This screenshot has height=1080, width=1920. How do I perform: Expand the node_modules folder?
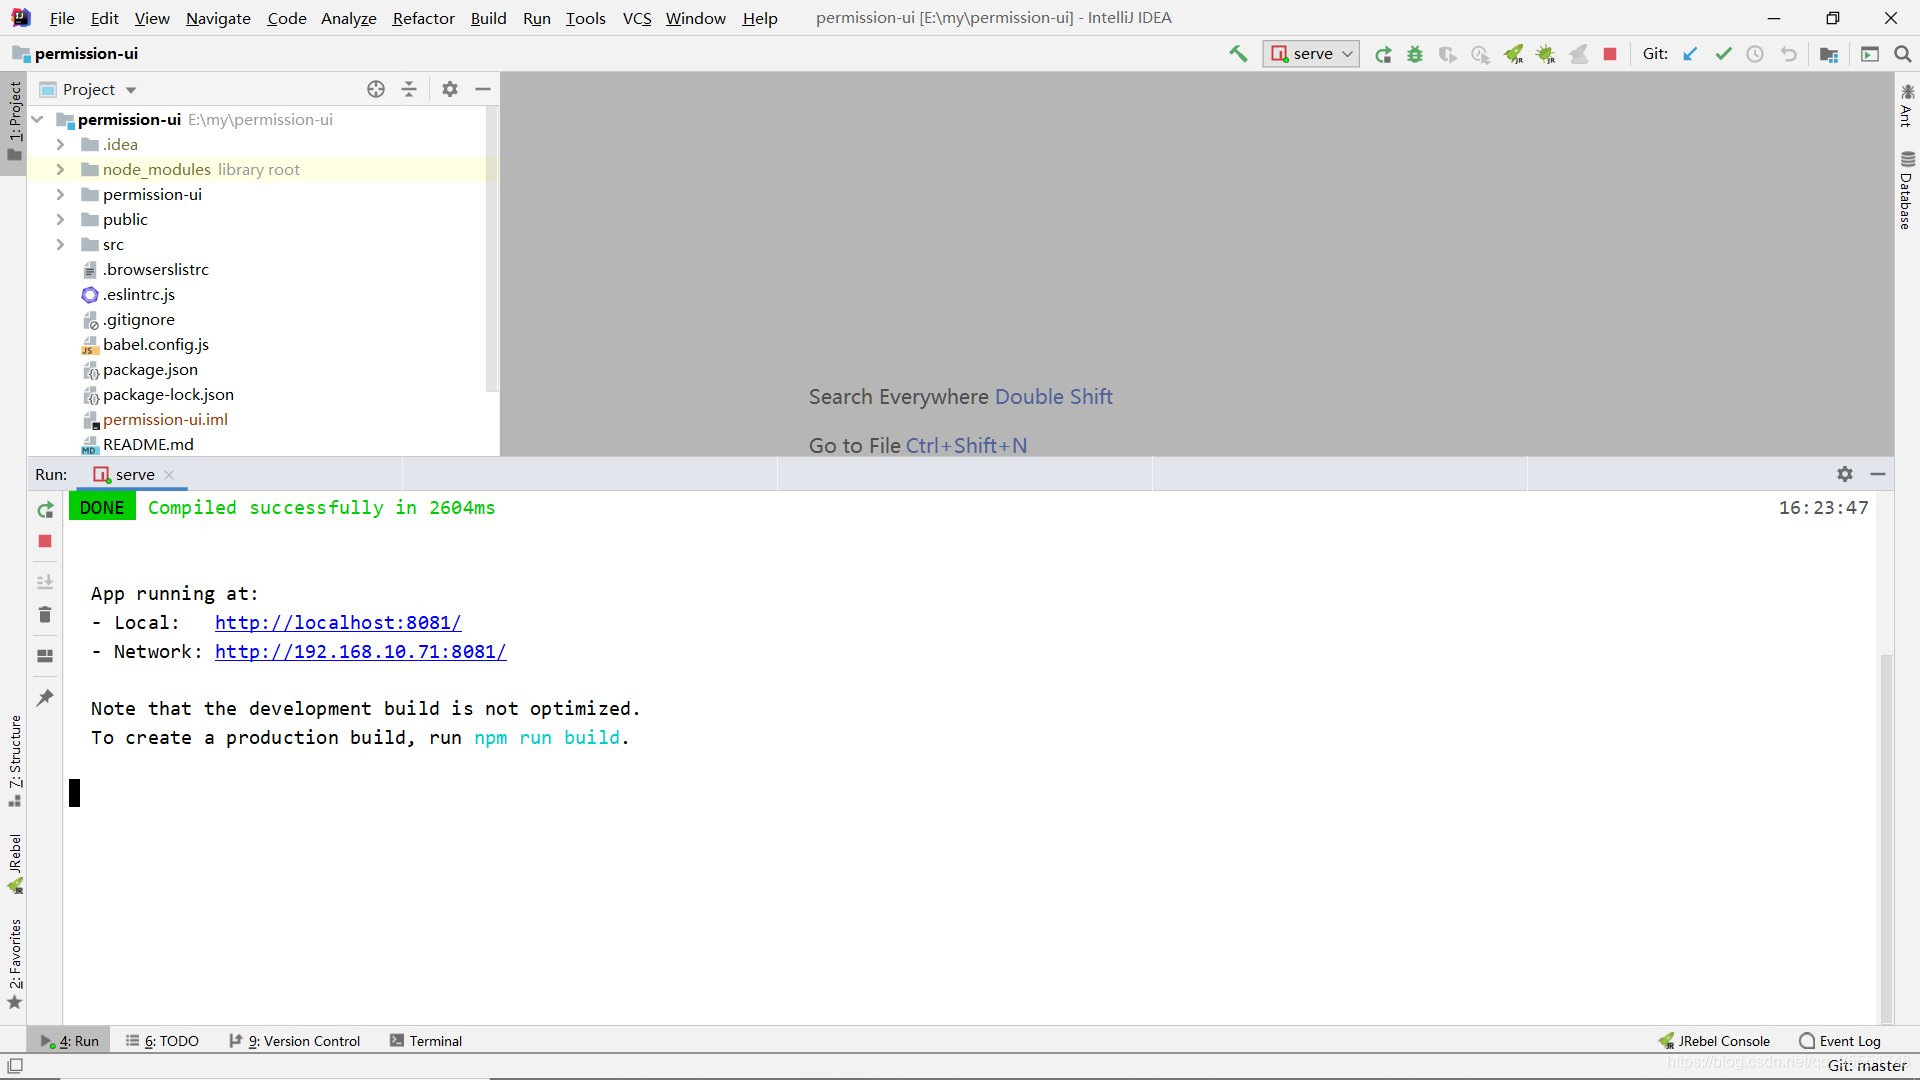[x=60, y=169]
